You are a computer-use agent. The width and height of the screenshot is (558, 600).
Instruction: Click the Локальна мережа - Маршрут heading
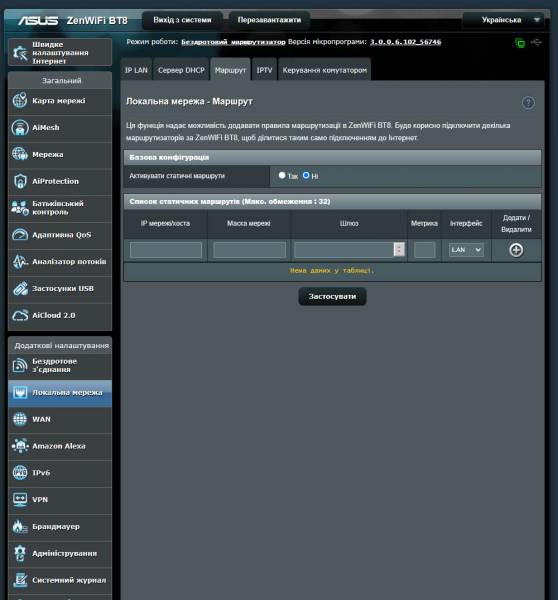coord(189,101)
